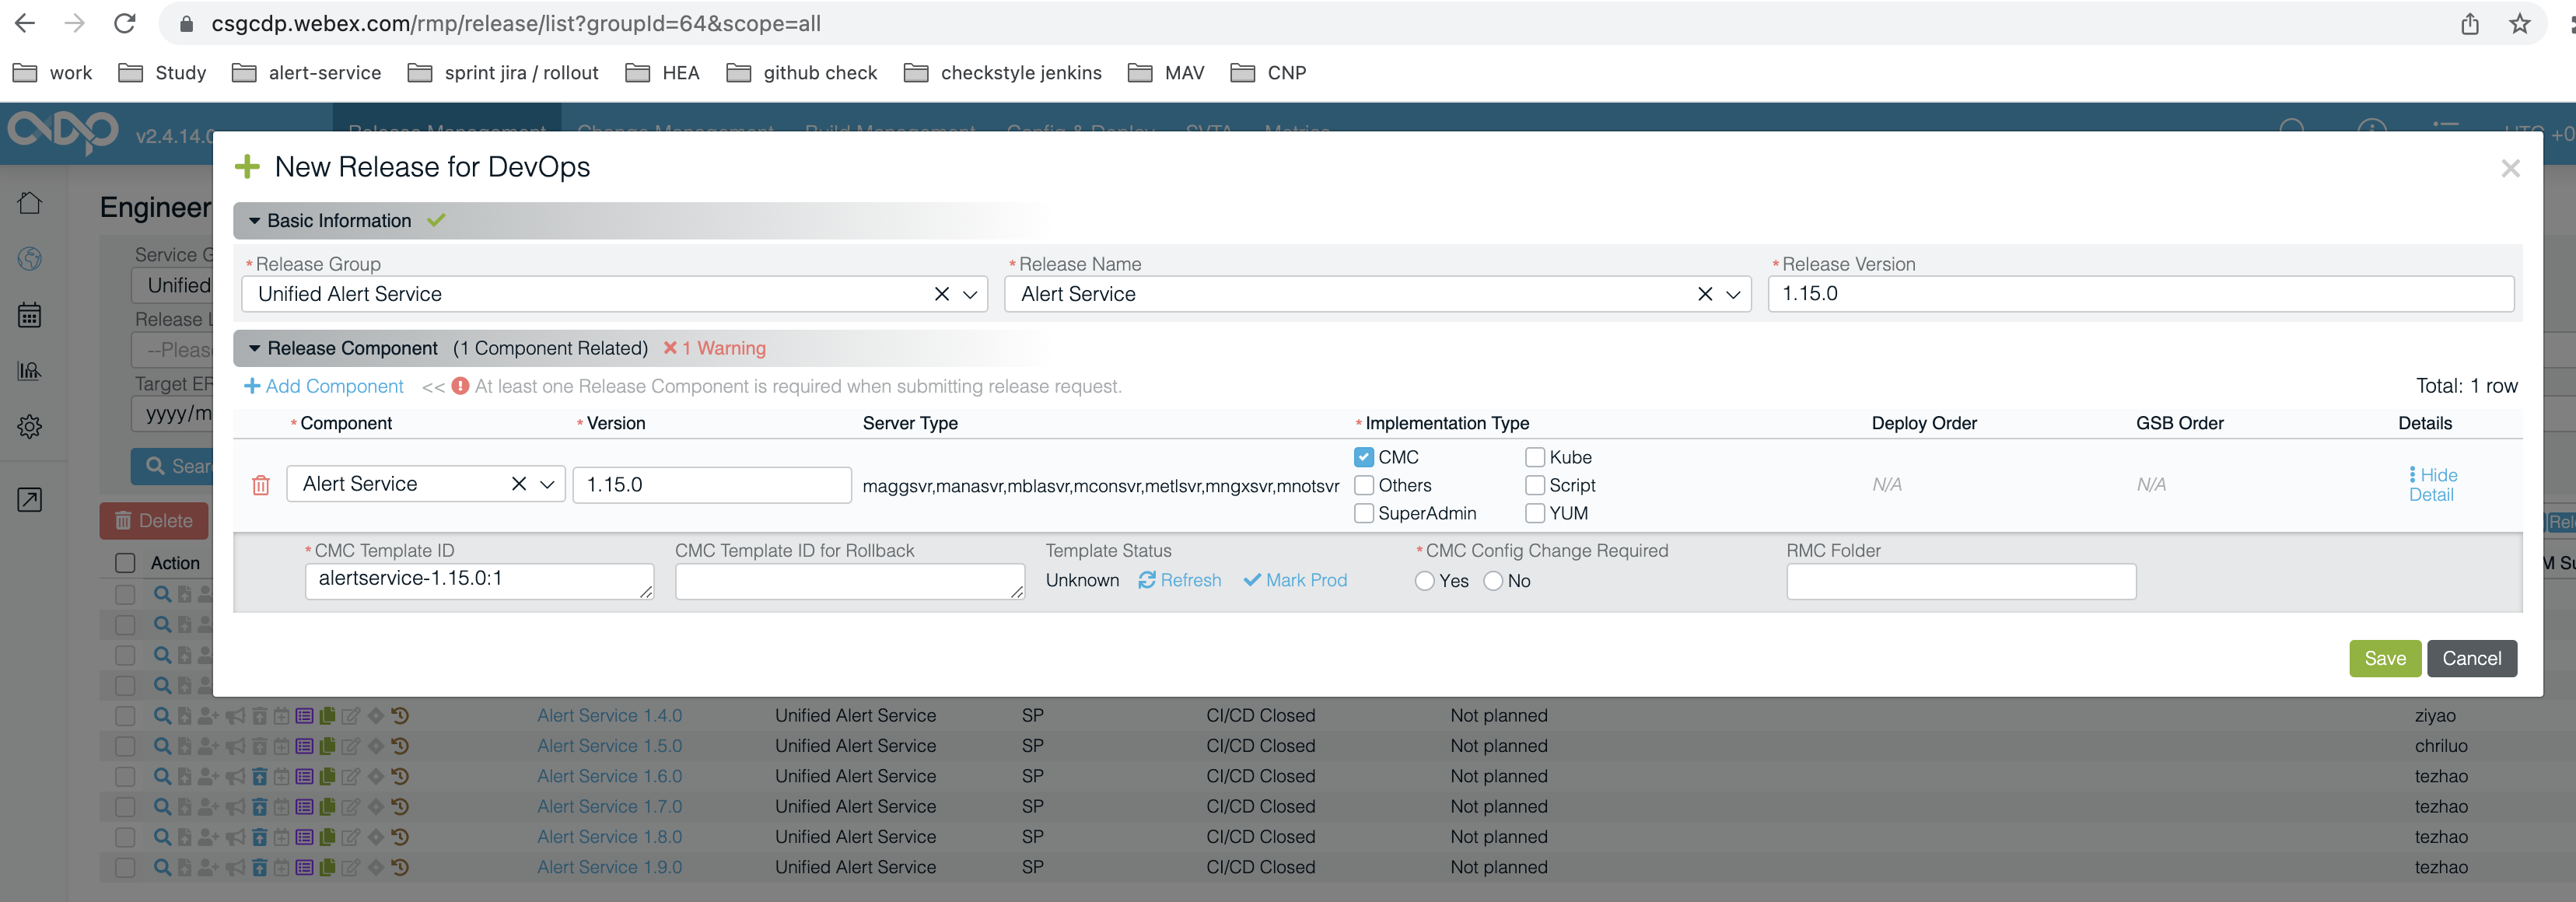Click the component Version field 1.15.0

pyautogui.click(x=712, y=485)
